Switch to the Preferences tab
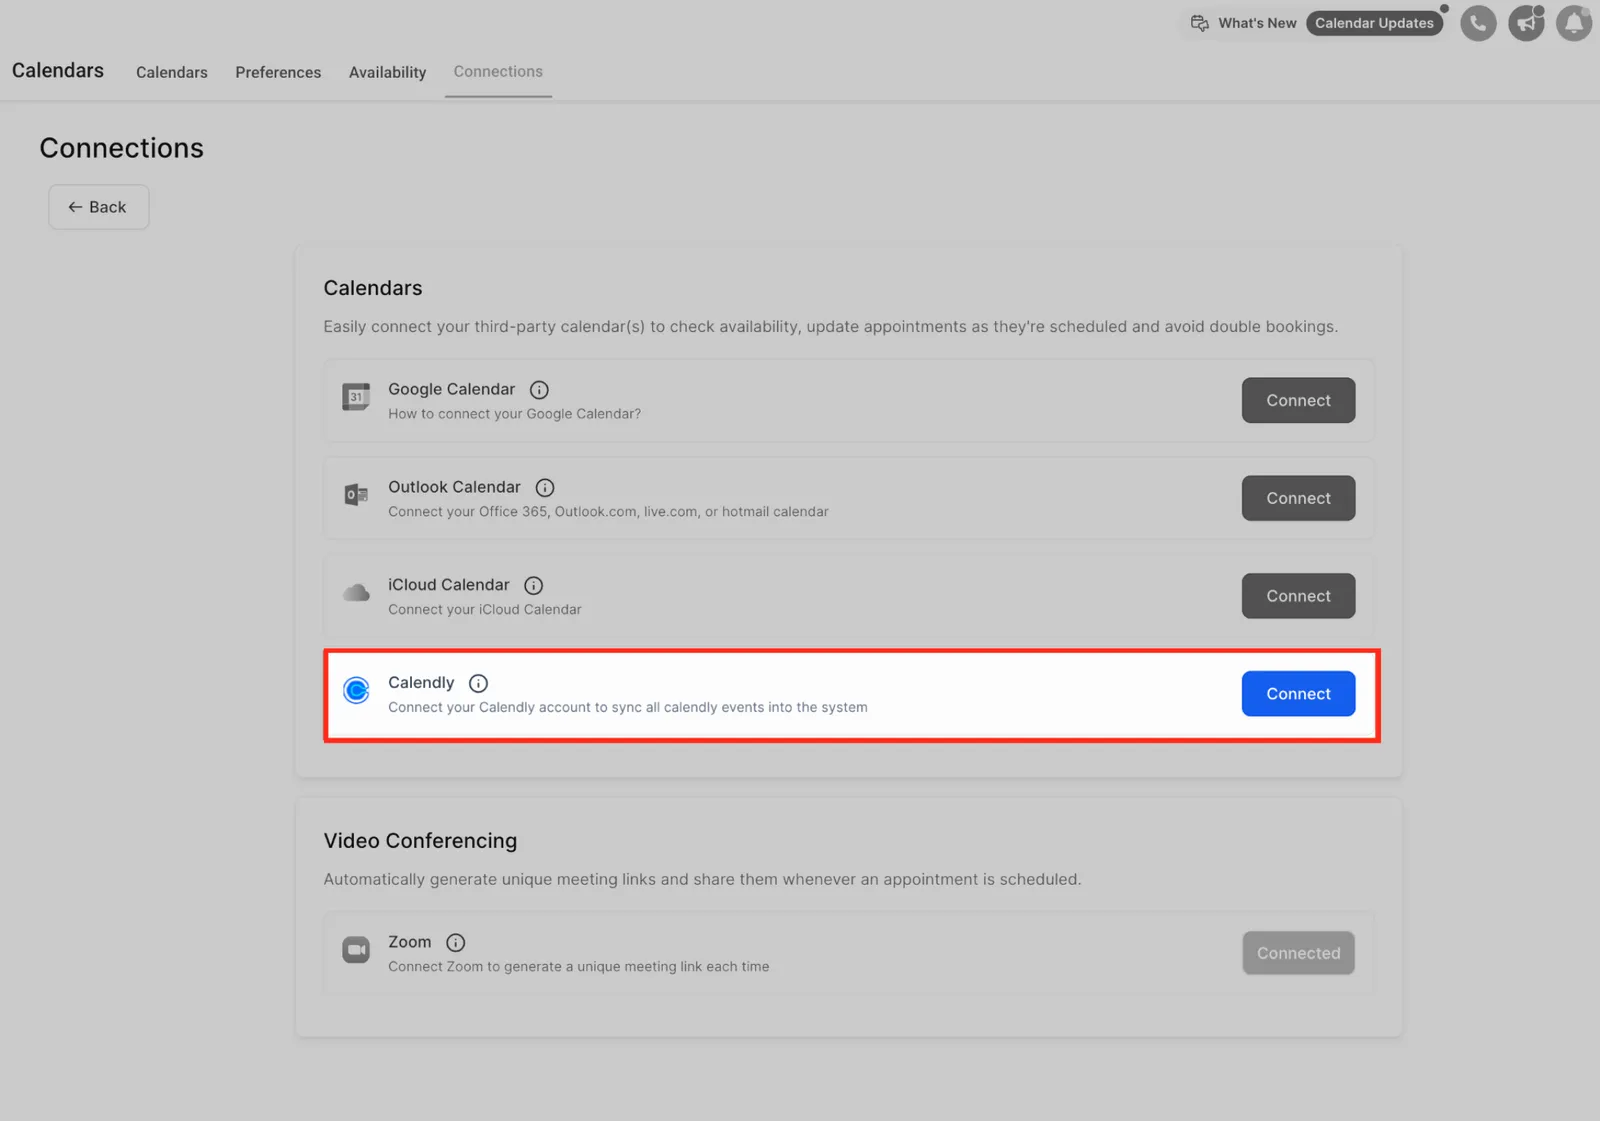Viewport: 1600px width, 1121px height. [x=278, y=72]
